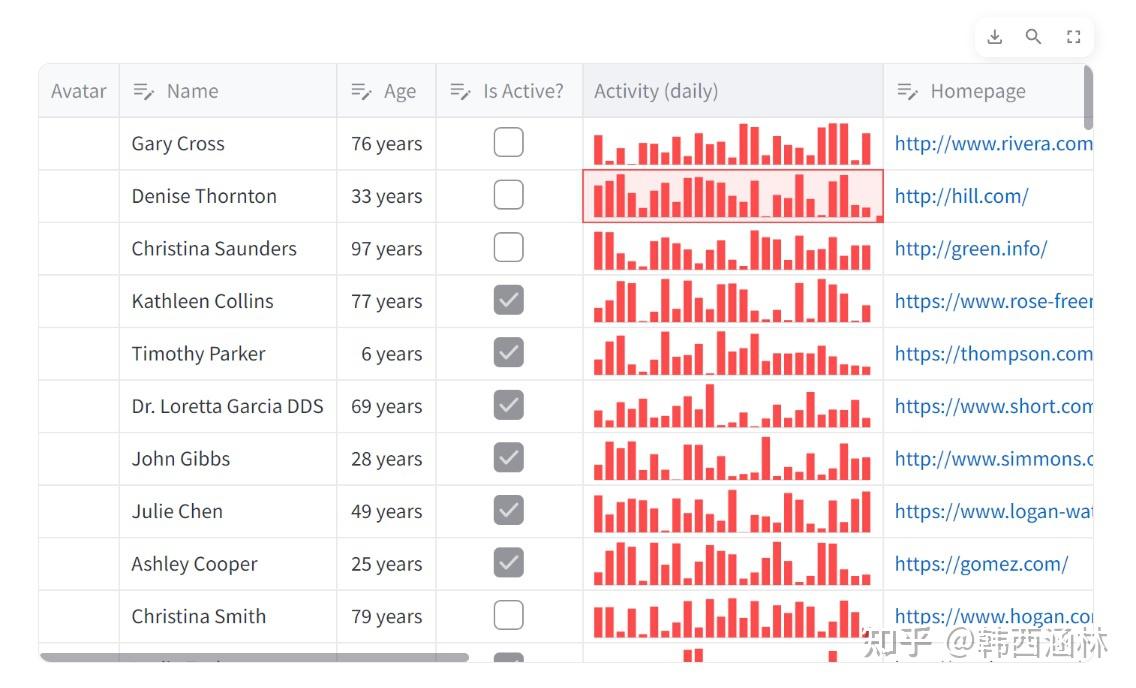Viewport: 1136px width, 688px height.
Task: Toggle fullscreen view icon
Action: coord(1073,37)
